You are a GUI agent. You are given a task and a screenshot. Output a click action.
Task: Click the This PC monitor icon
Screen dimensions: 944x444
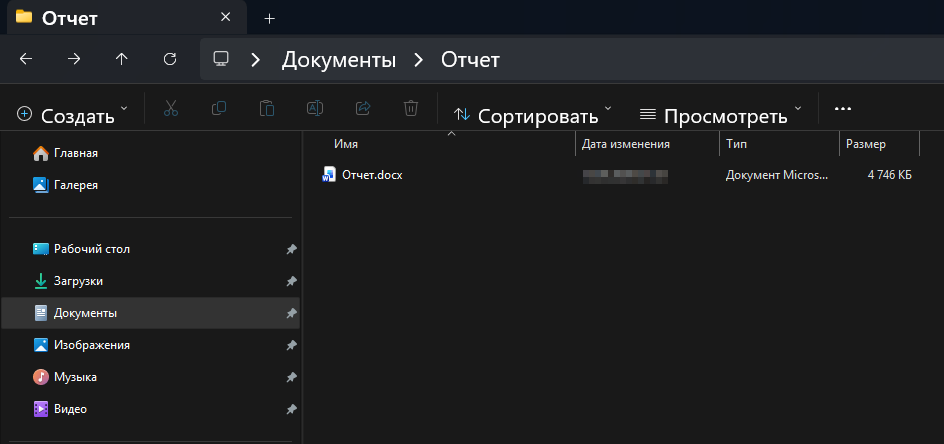(x=221, y=59)
